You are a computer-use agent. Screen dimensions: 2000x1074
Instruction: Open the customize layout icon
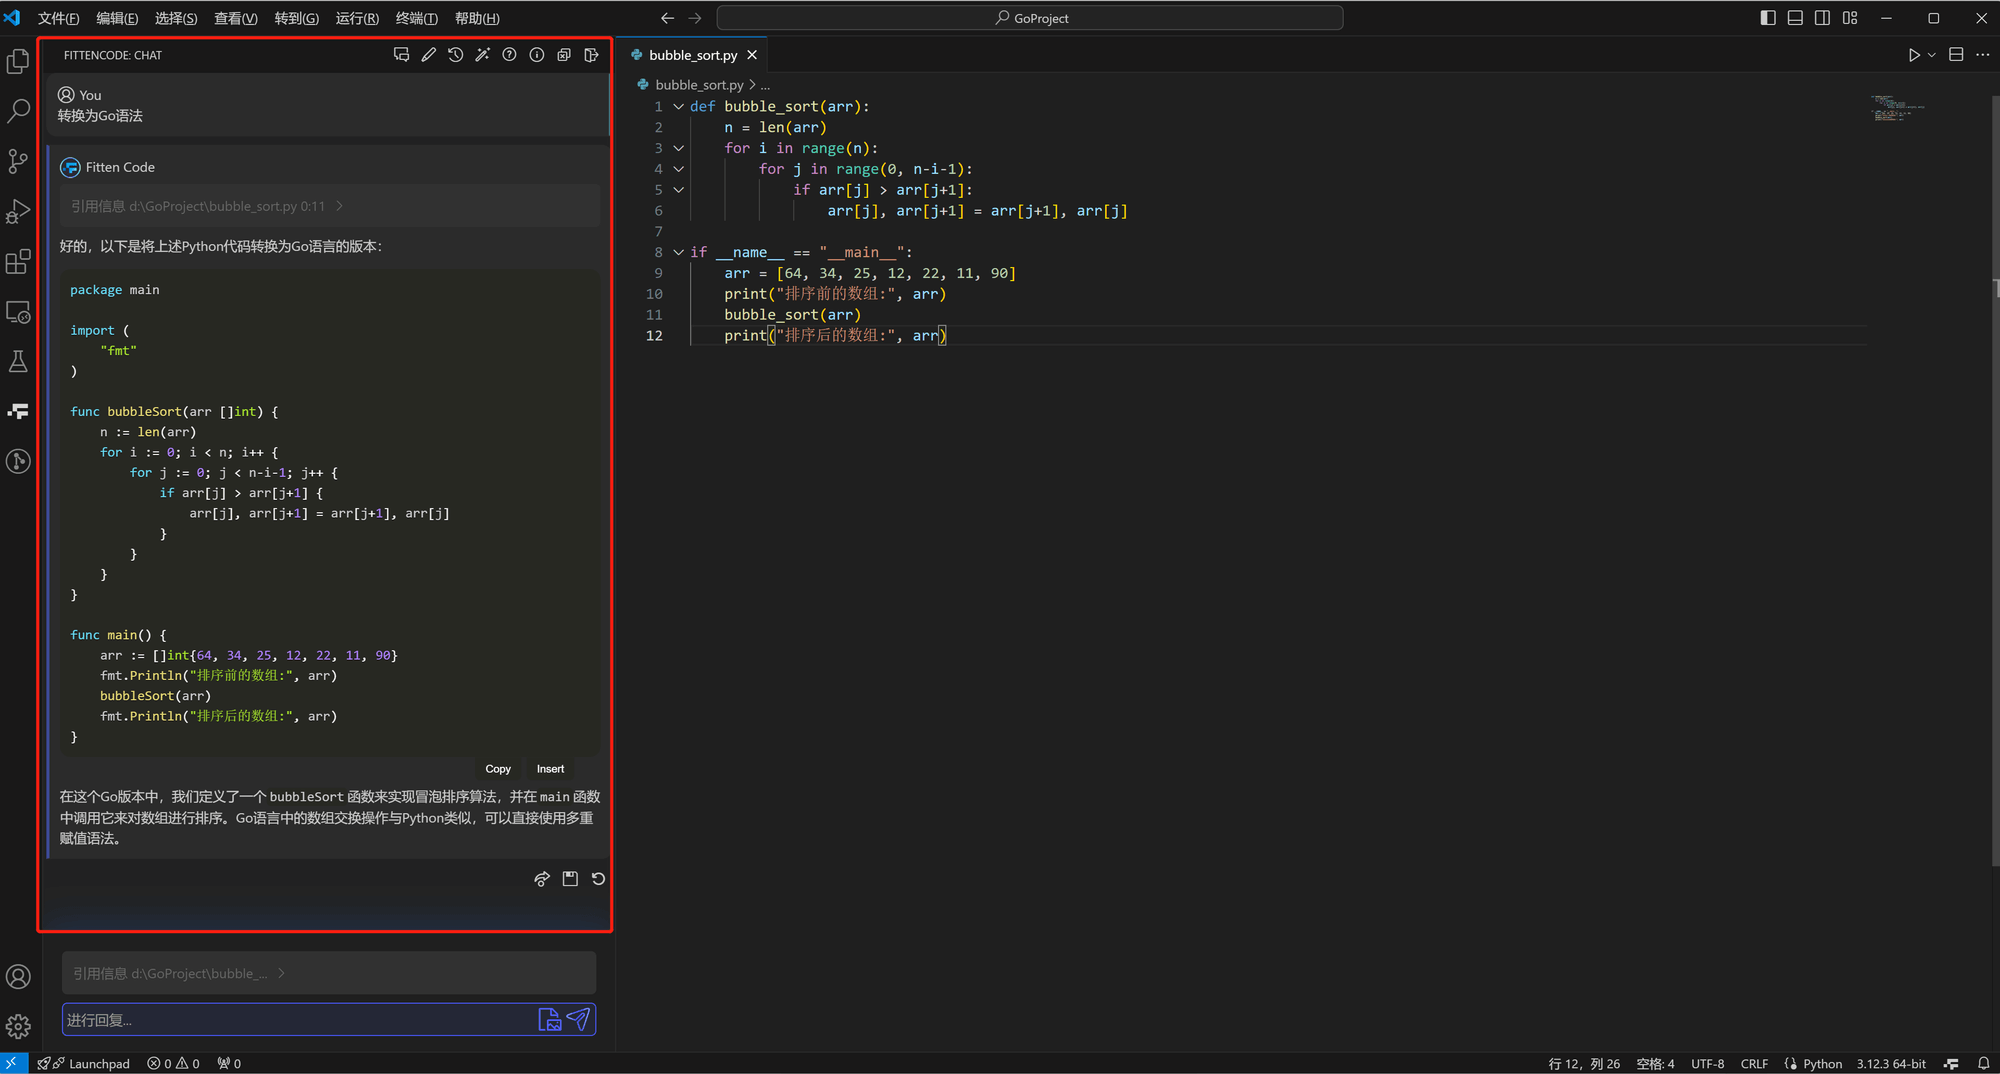1850,18
